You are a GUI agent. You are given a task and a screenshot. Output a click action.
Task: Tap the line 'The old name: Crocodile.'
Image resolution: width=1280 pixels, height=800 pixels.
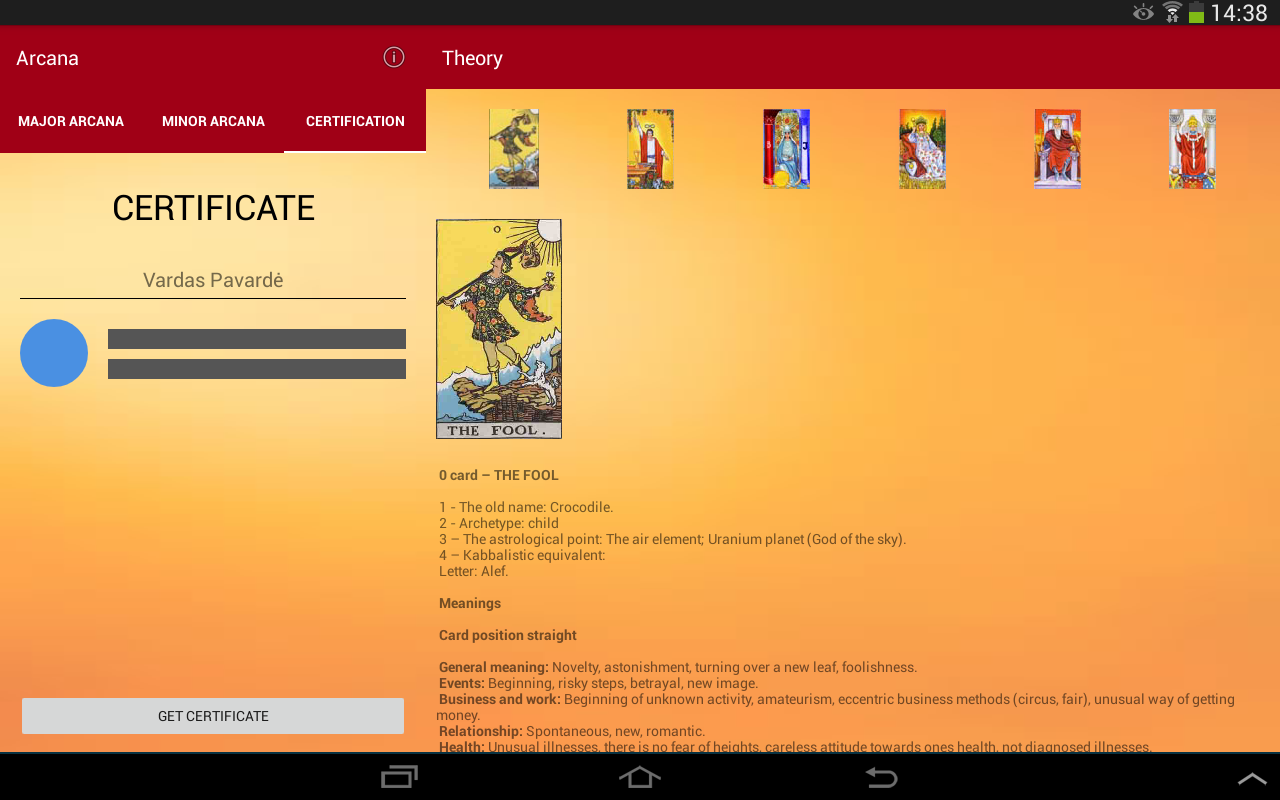pos(526,507)
